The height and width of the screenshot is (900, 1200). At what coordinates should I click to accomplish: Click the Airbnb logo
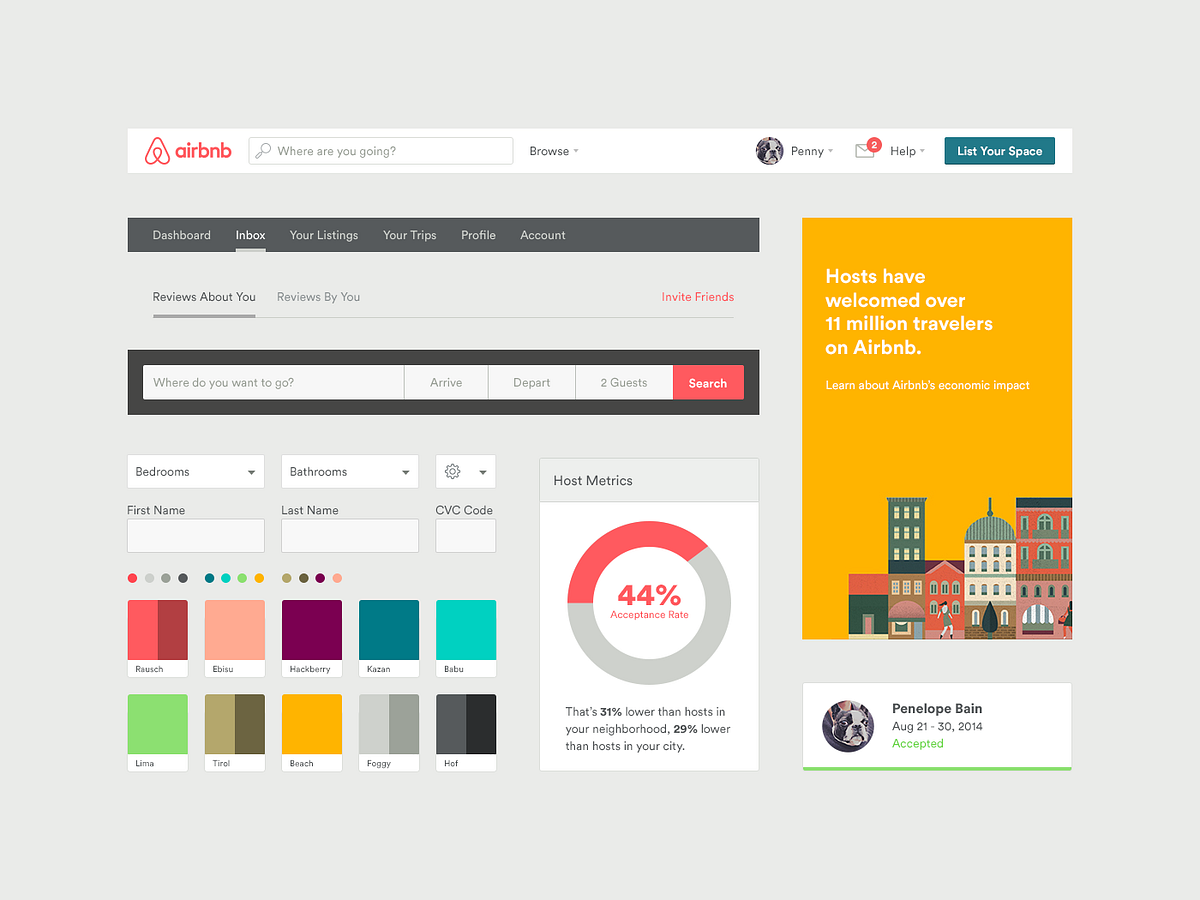188,150
